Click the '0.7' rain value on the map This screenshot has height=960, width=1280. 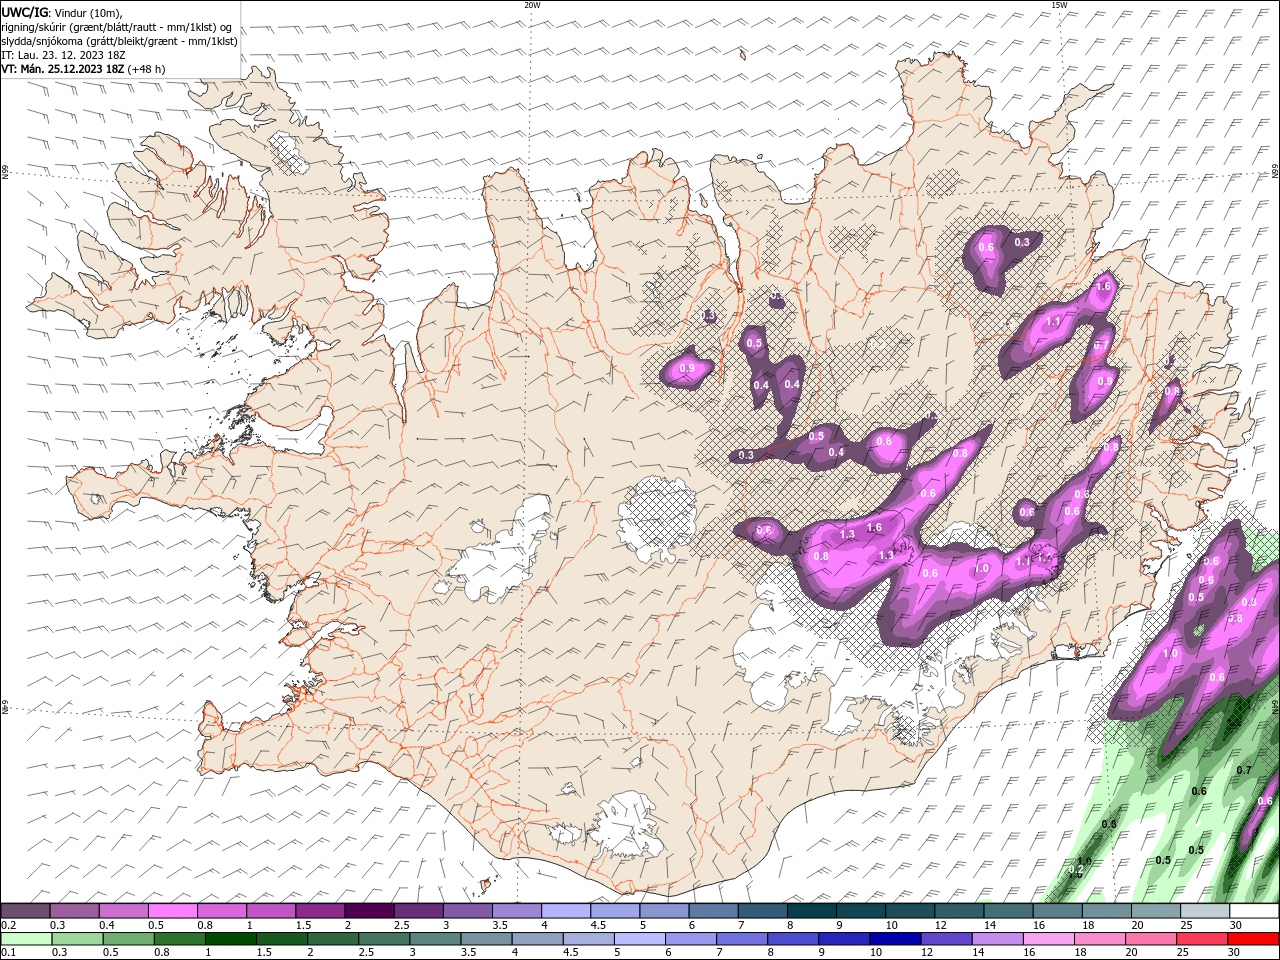1244,770
